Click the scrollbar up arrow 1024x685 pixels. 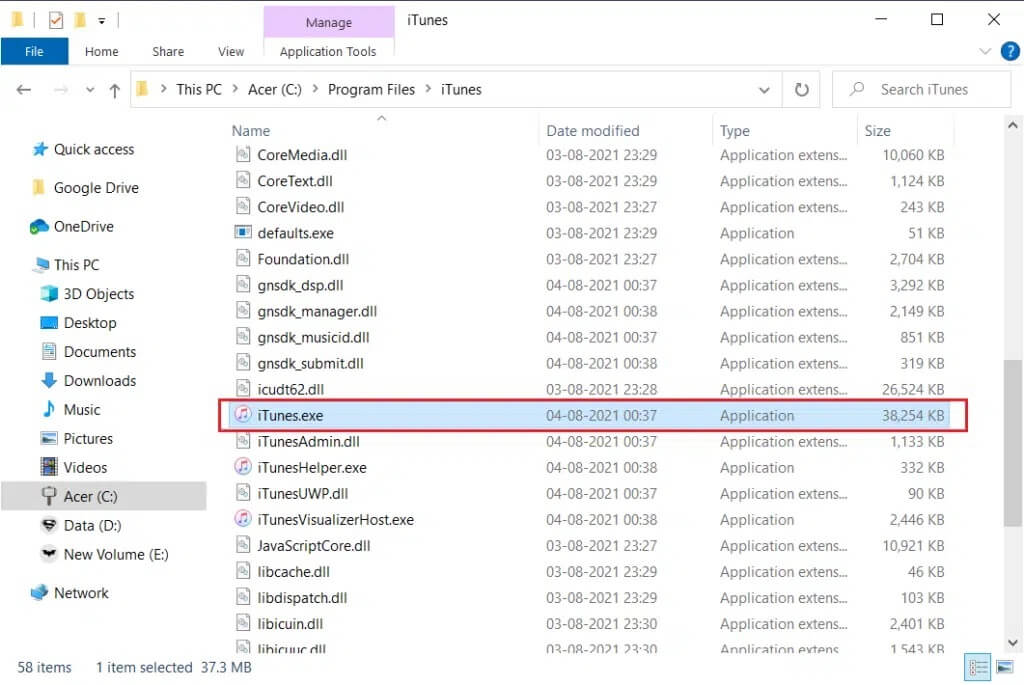click(x=1012, y=125)
